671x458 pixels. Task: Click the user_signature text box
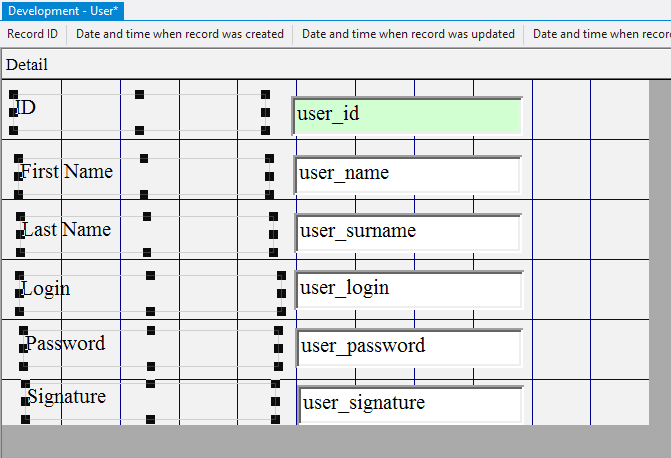pos(410,404)
